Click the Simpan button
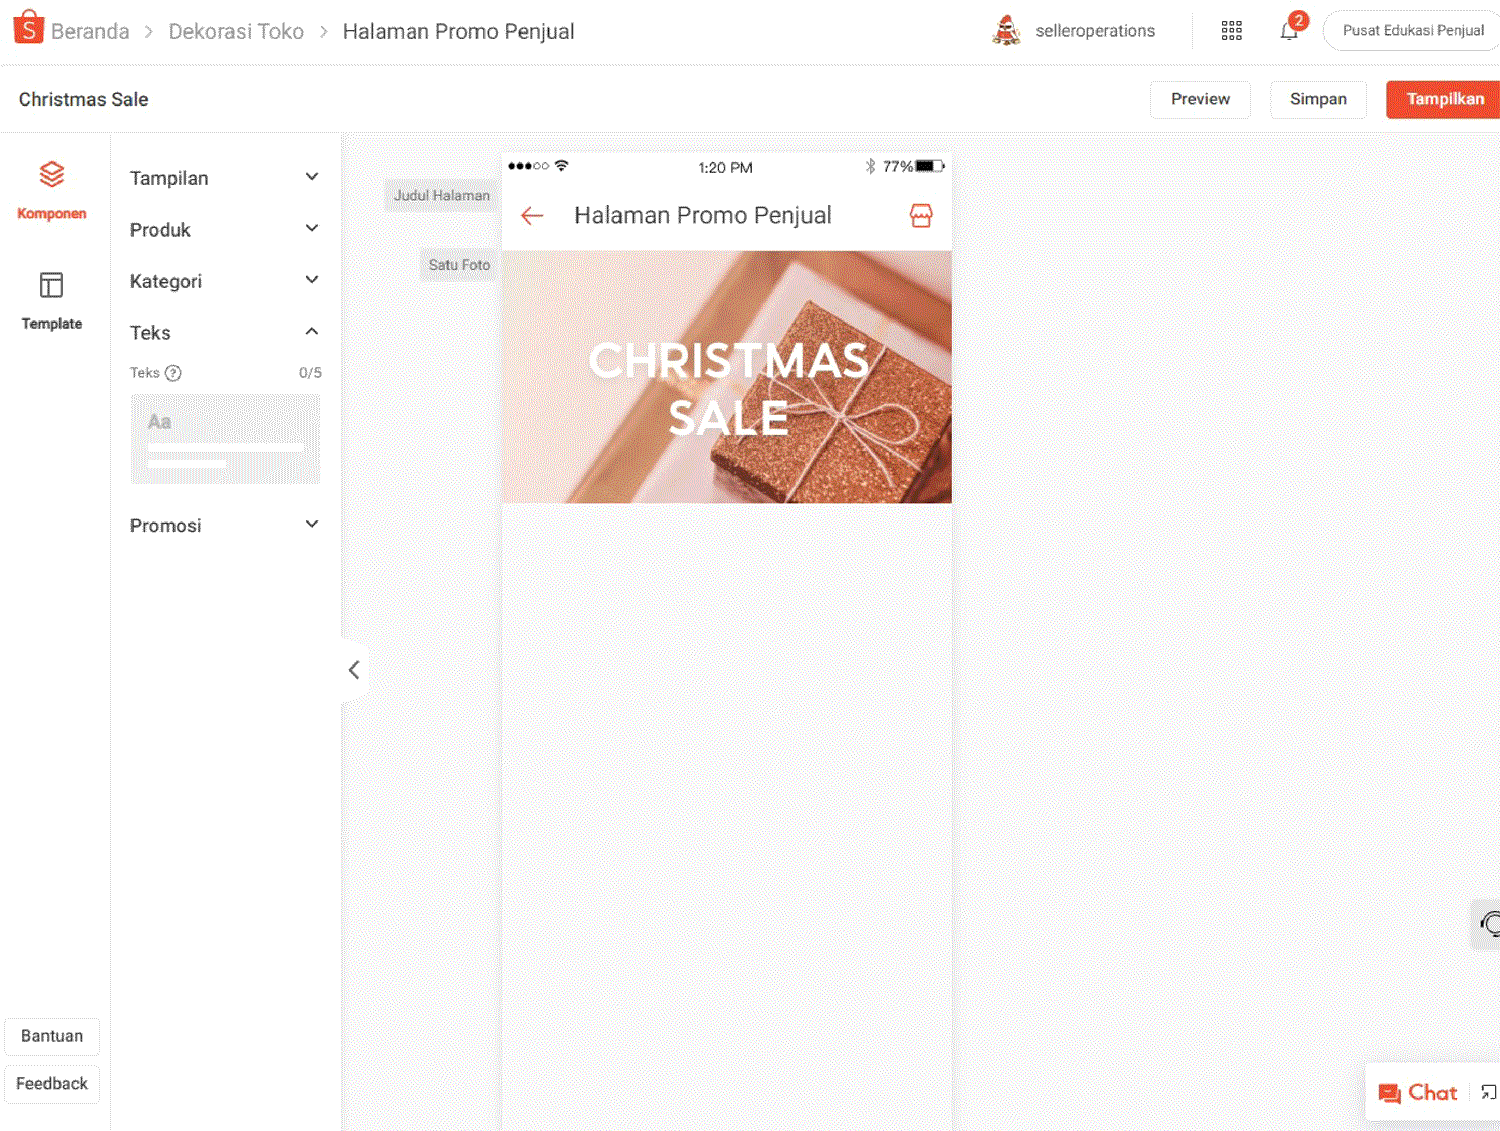The height and width of the screenshot is (1131, 1500). coord(1317,99)
